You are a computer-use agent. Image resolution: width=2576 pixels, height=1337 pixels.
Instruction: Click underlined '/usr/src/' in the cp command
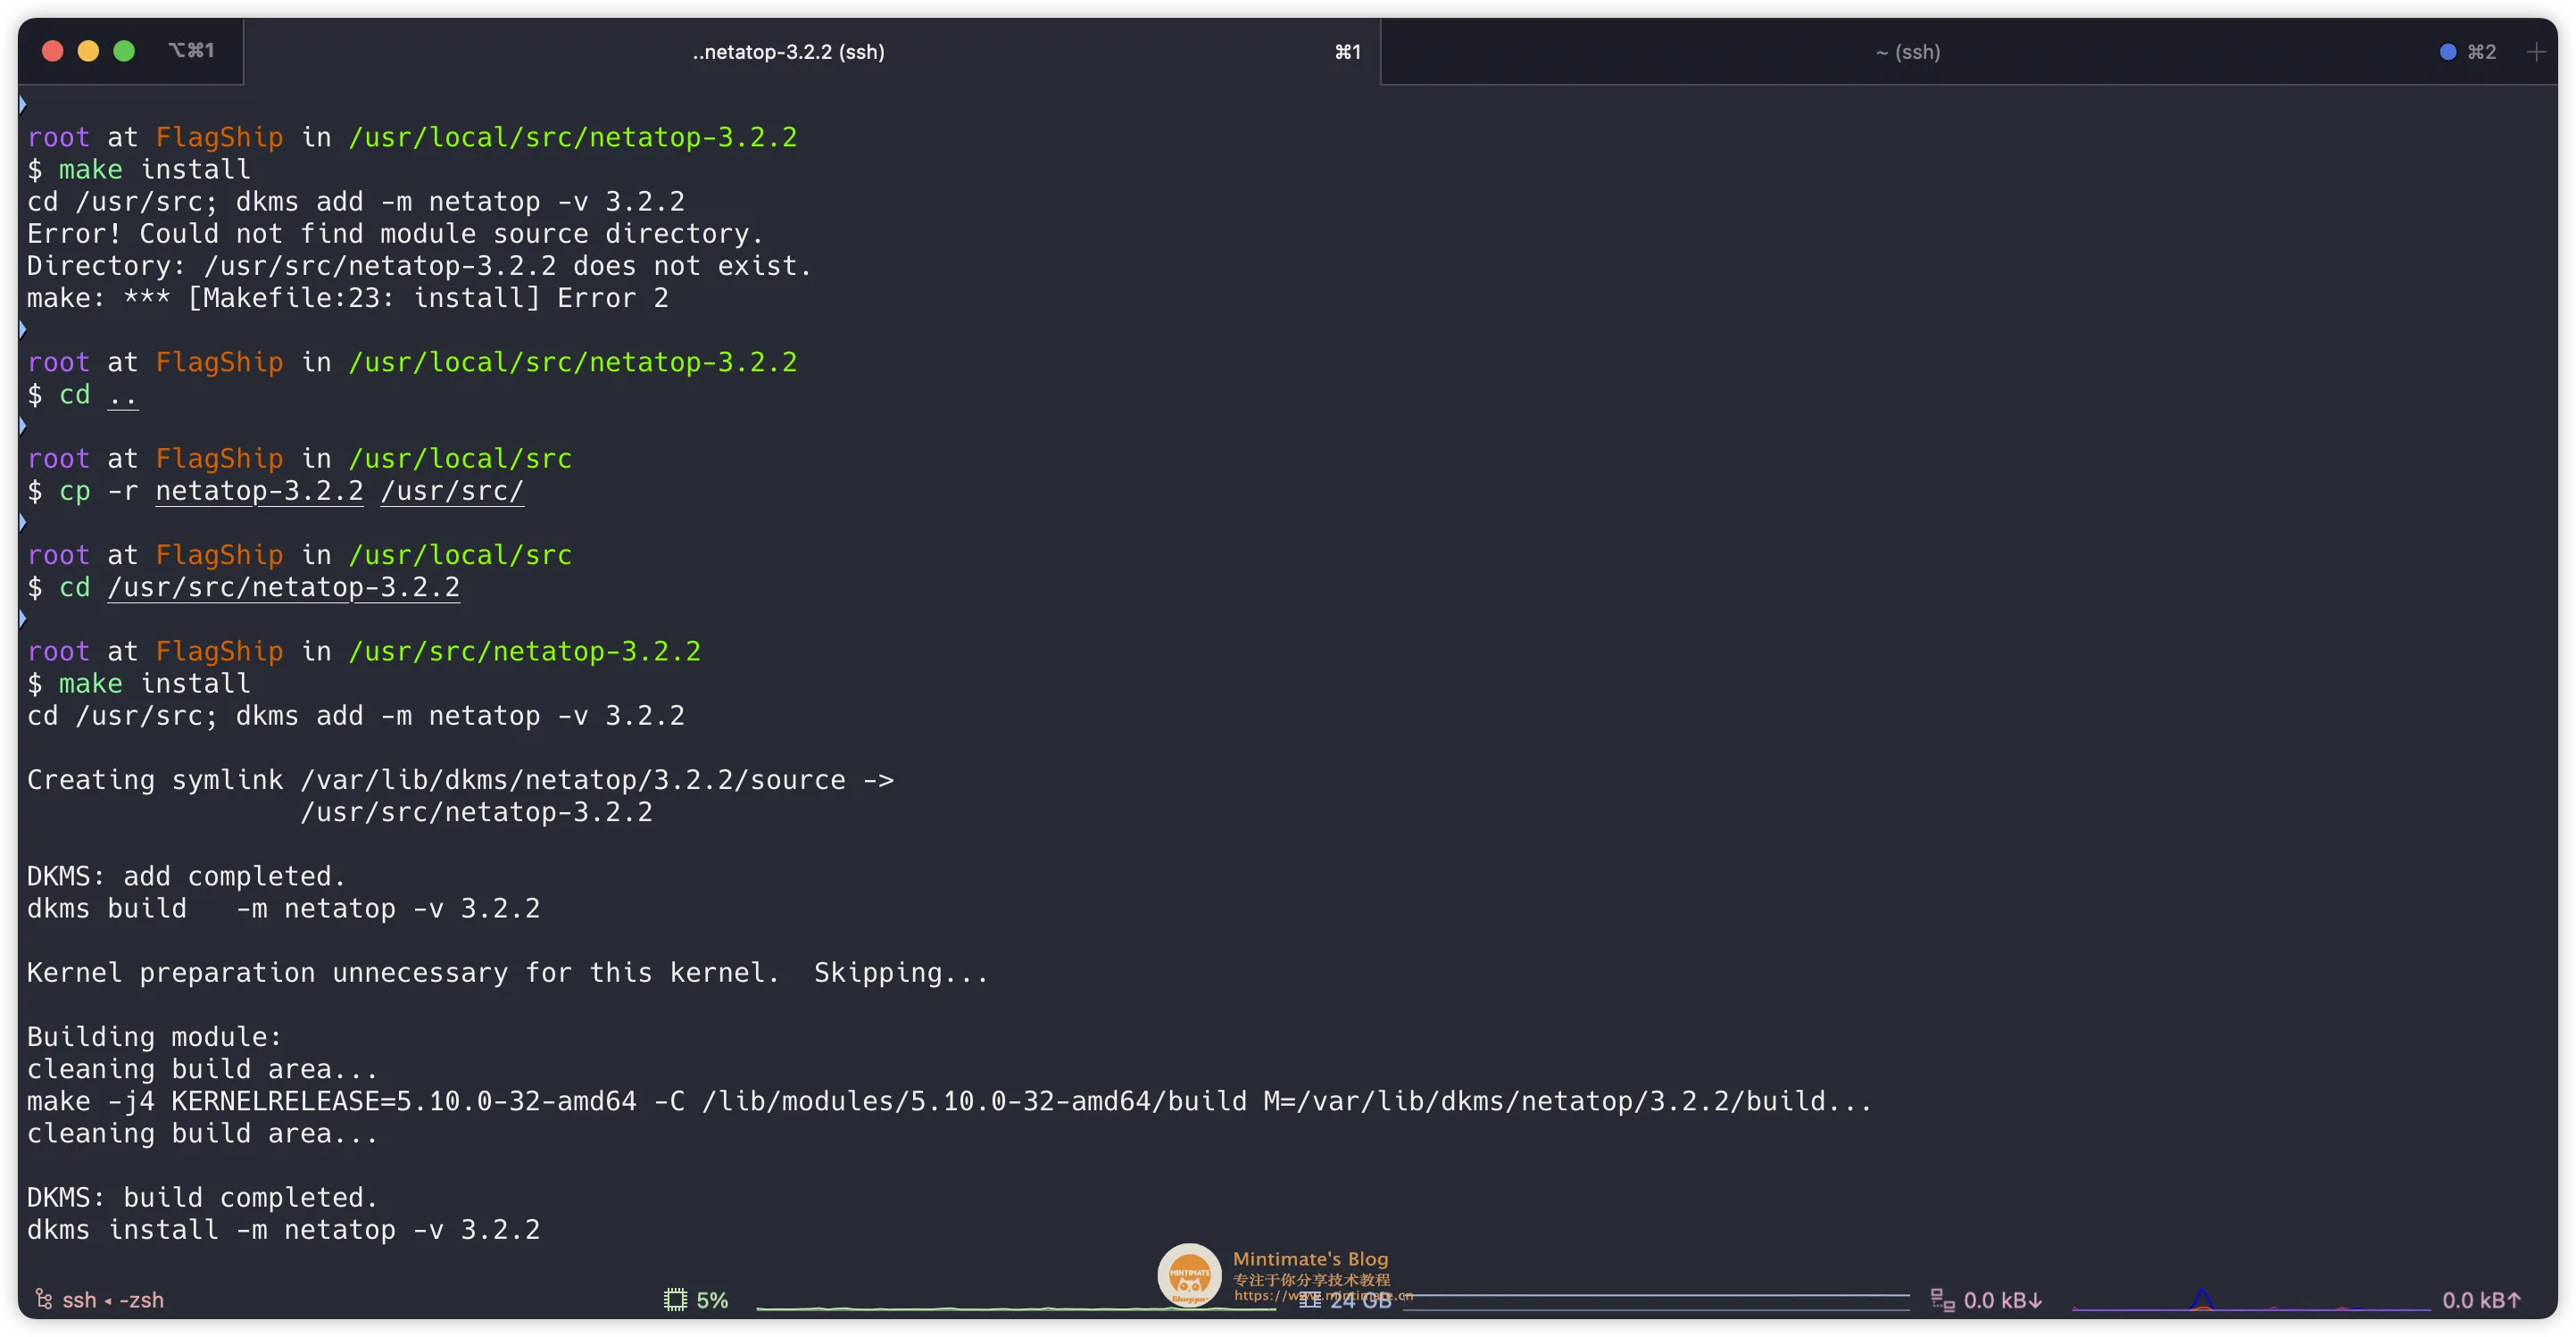pyautogui.click(x=452, y=491)
